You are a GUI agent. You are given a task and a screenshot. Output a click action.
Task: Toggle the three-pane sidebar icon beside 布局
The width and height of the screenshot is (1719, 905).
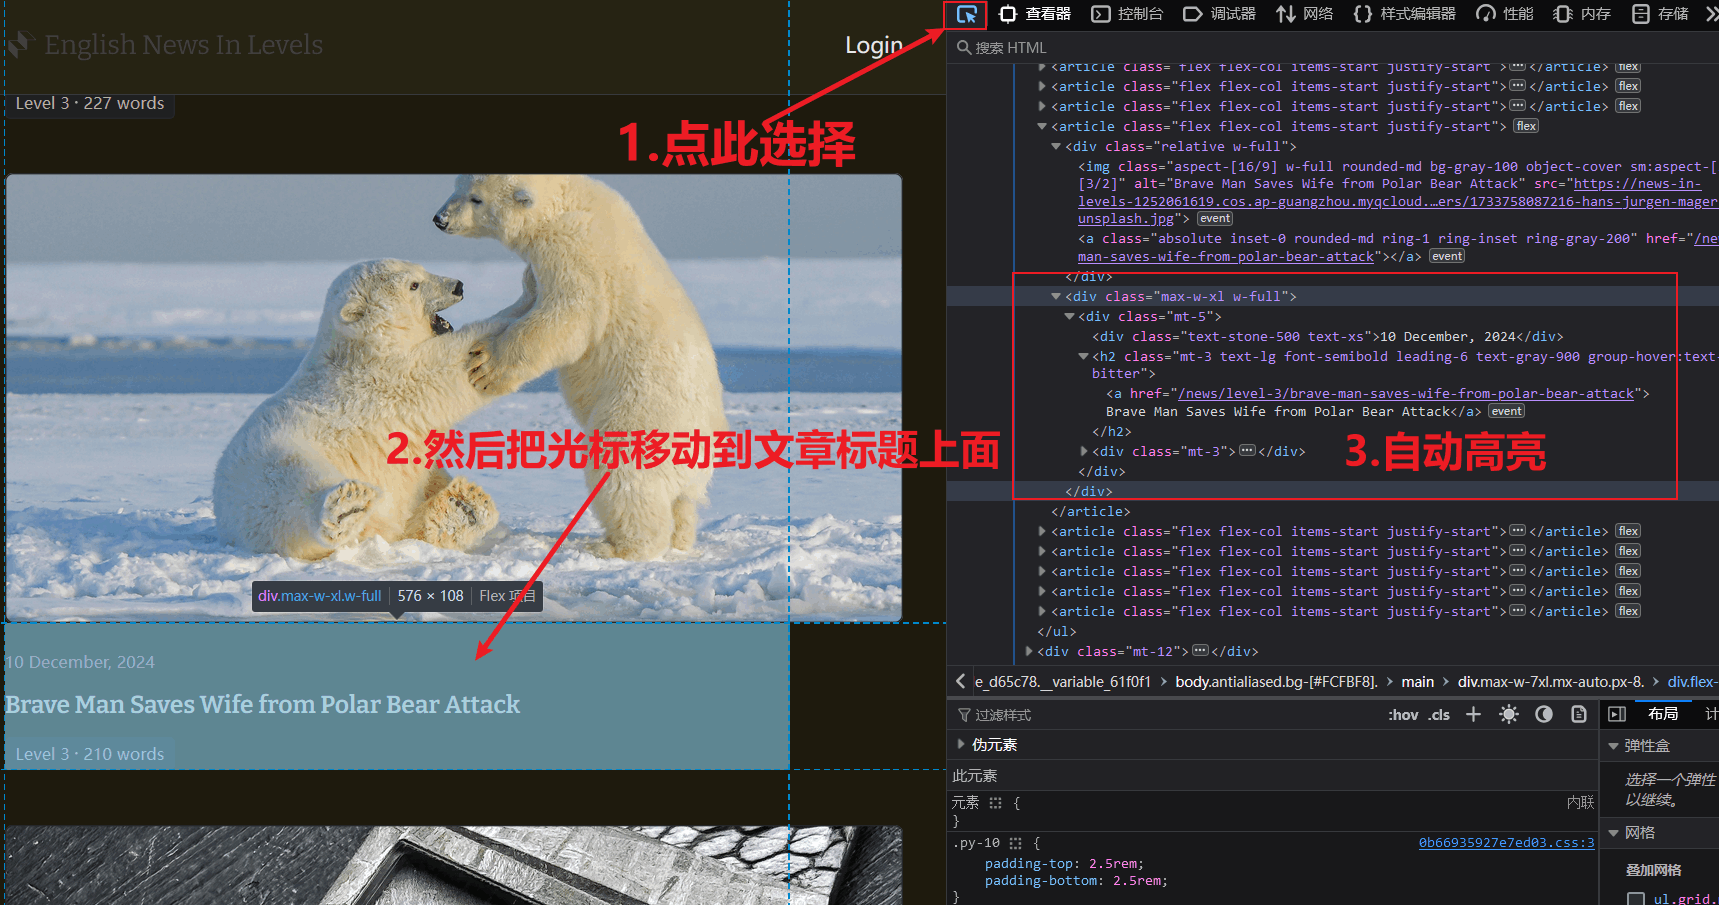click(1617, 714)
